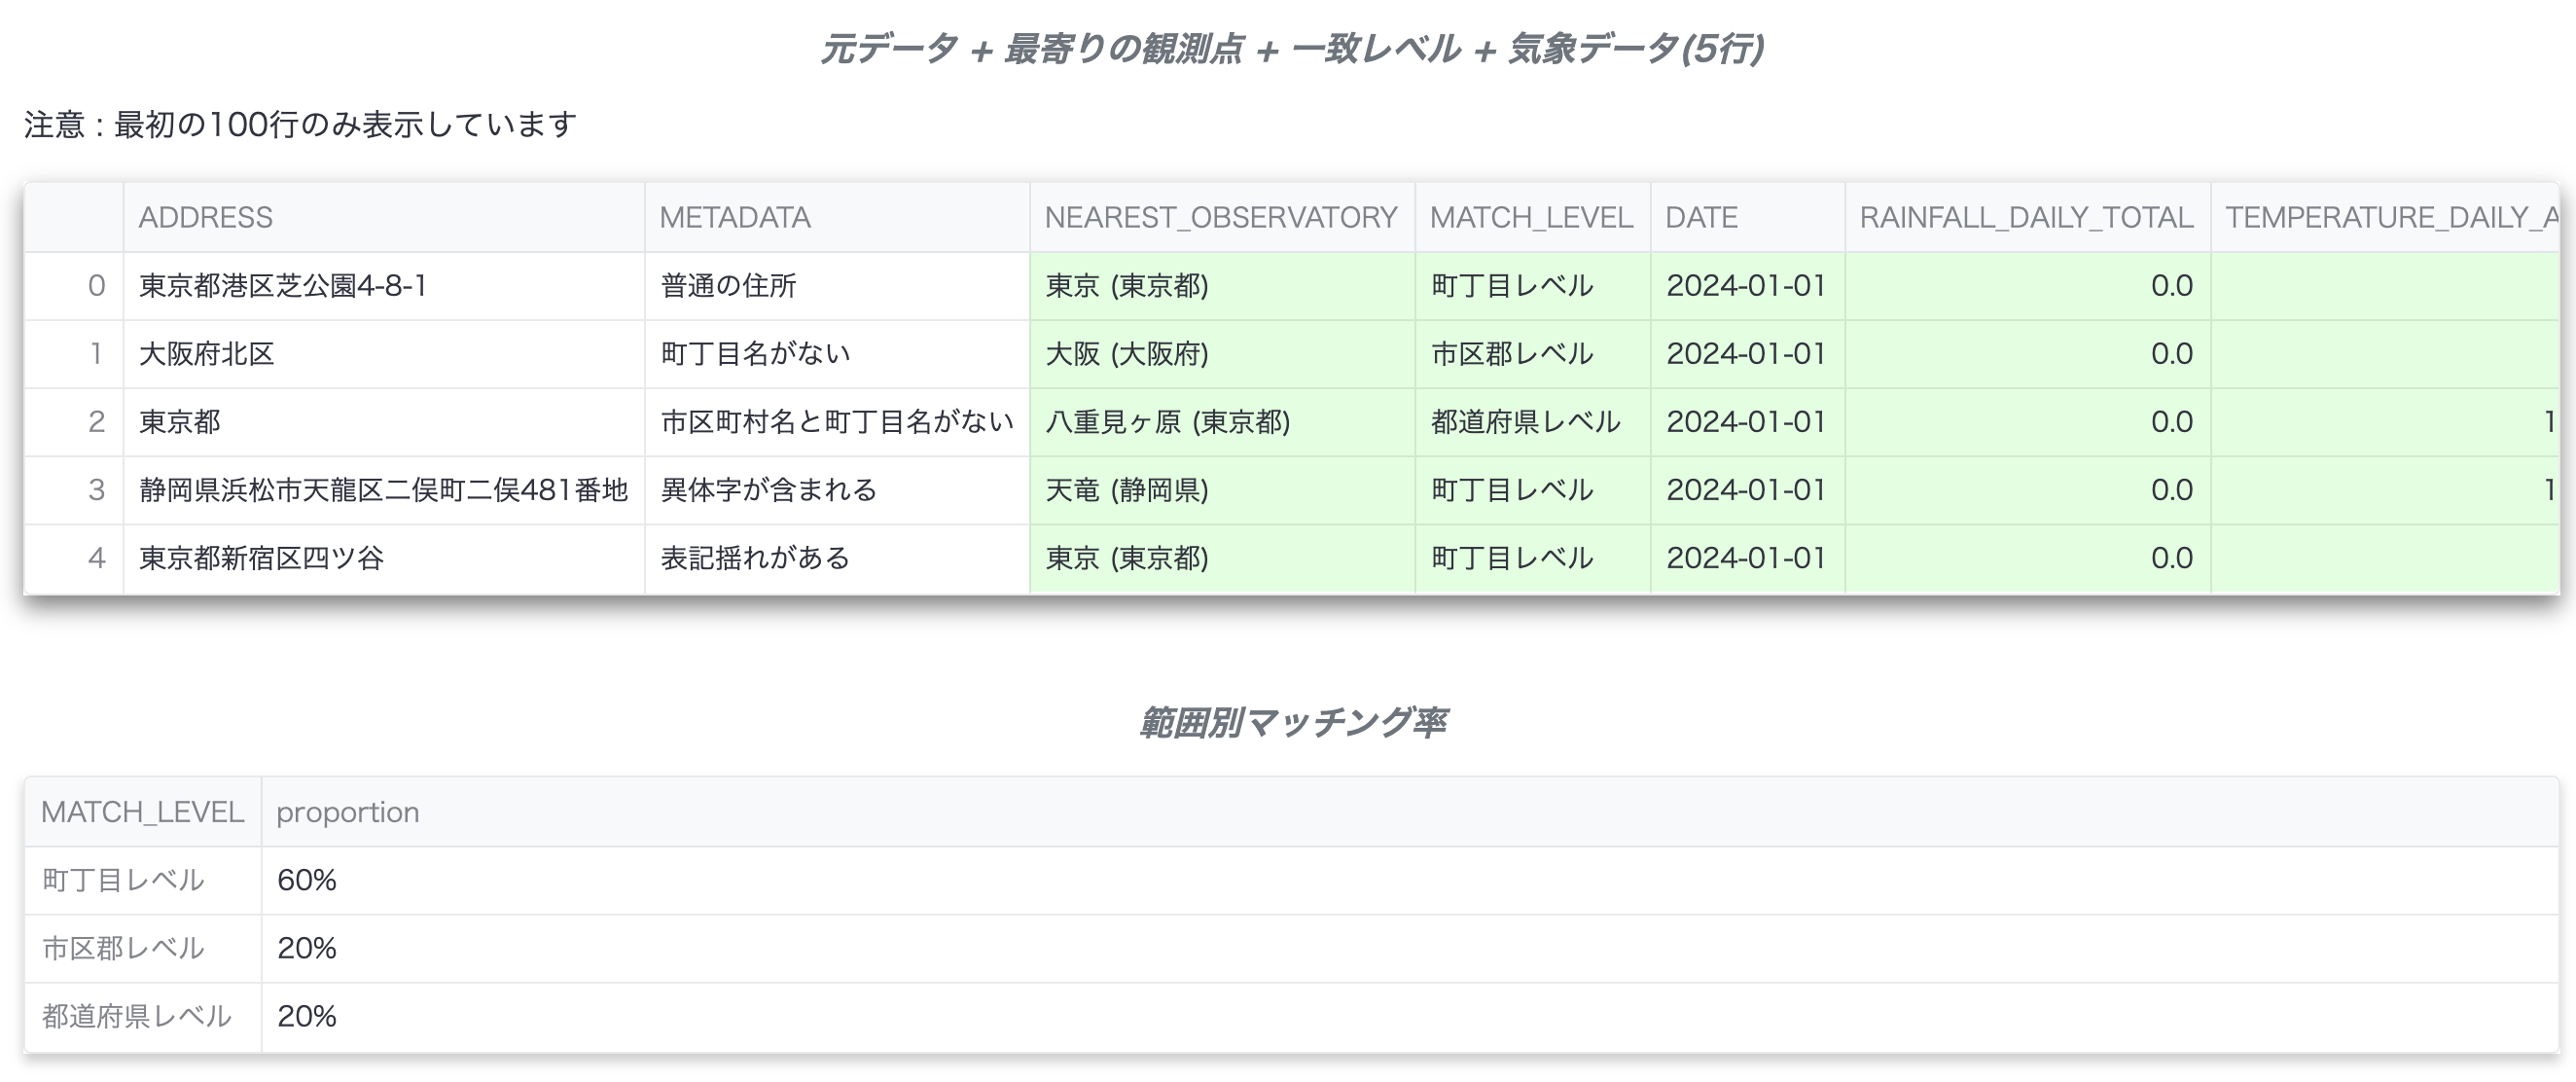This screenshot has height=1082, width=2576.
Task: Click the MATCH_LEVEL header in the first table
Action: (1532, 217)
